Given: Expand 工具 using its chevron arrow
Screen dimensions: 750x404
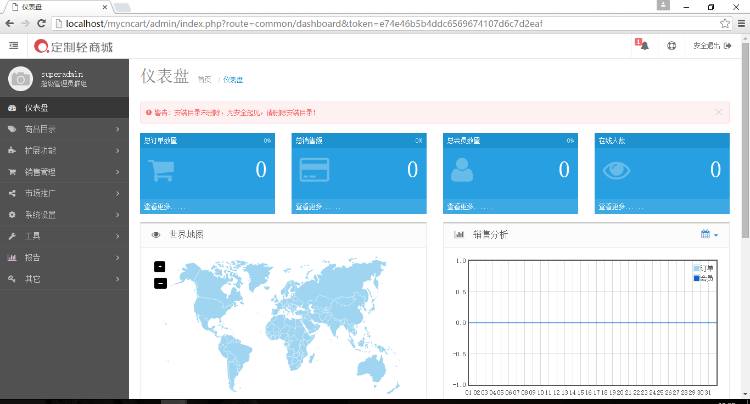Looking at the screenshot, I should (118, 236).
